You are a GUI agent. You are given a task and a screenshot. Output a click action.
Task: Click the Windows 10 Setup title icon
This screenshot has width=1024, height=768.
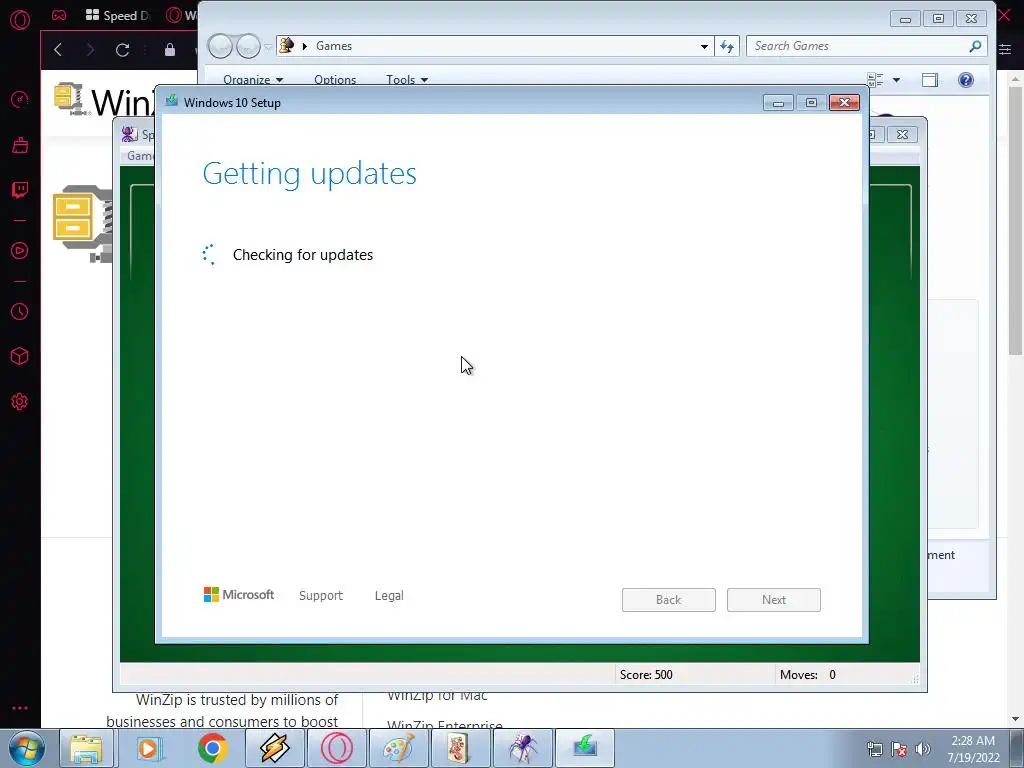(x=172, y=101)
